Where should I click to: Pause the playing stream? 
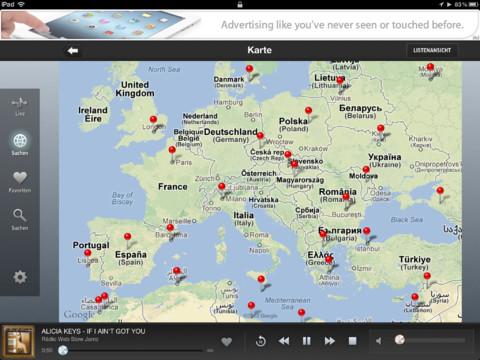(x=306, y=341)
